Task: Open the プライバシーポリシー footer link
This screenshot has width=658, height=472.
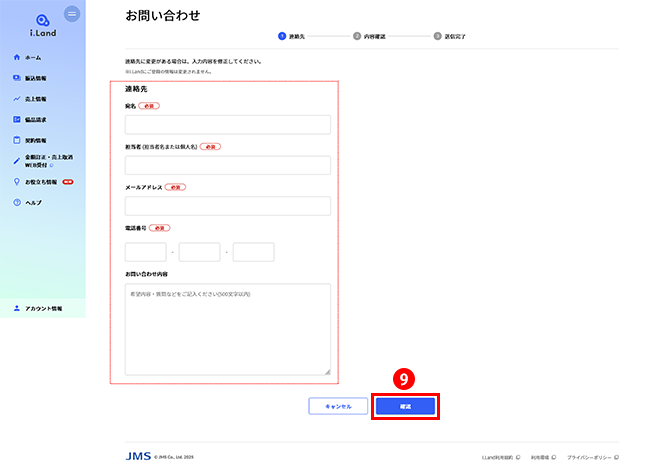Action: pos(593,457)
